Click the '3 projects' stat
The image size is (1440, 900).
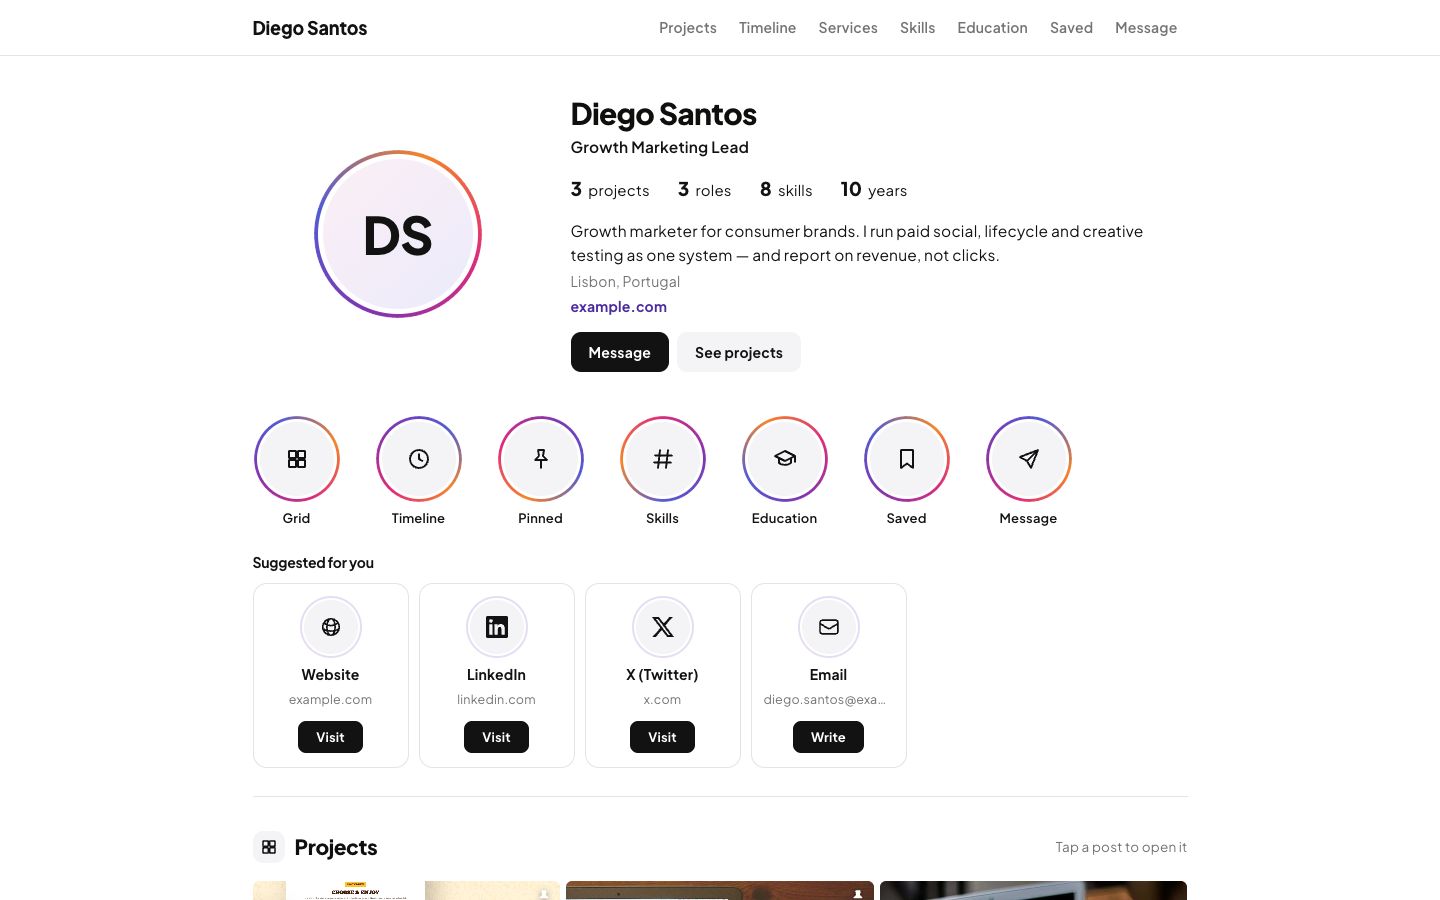pyautogui.click(x=610, y=190)
